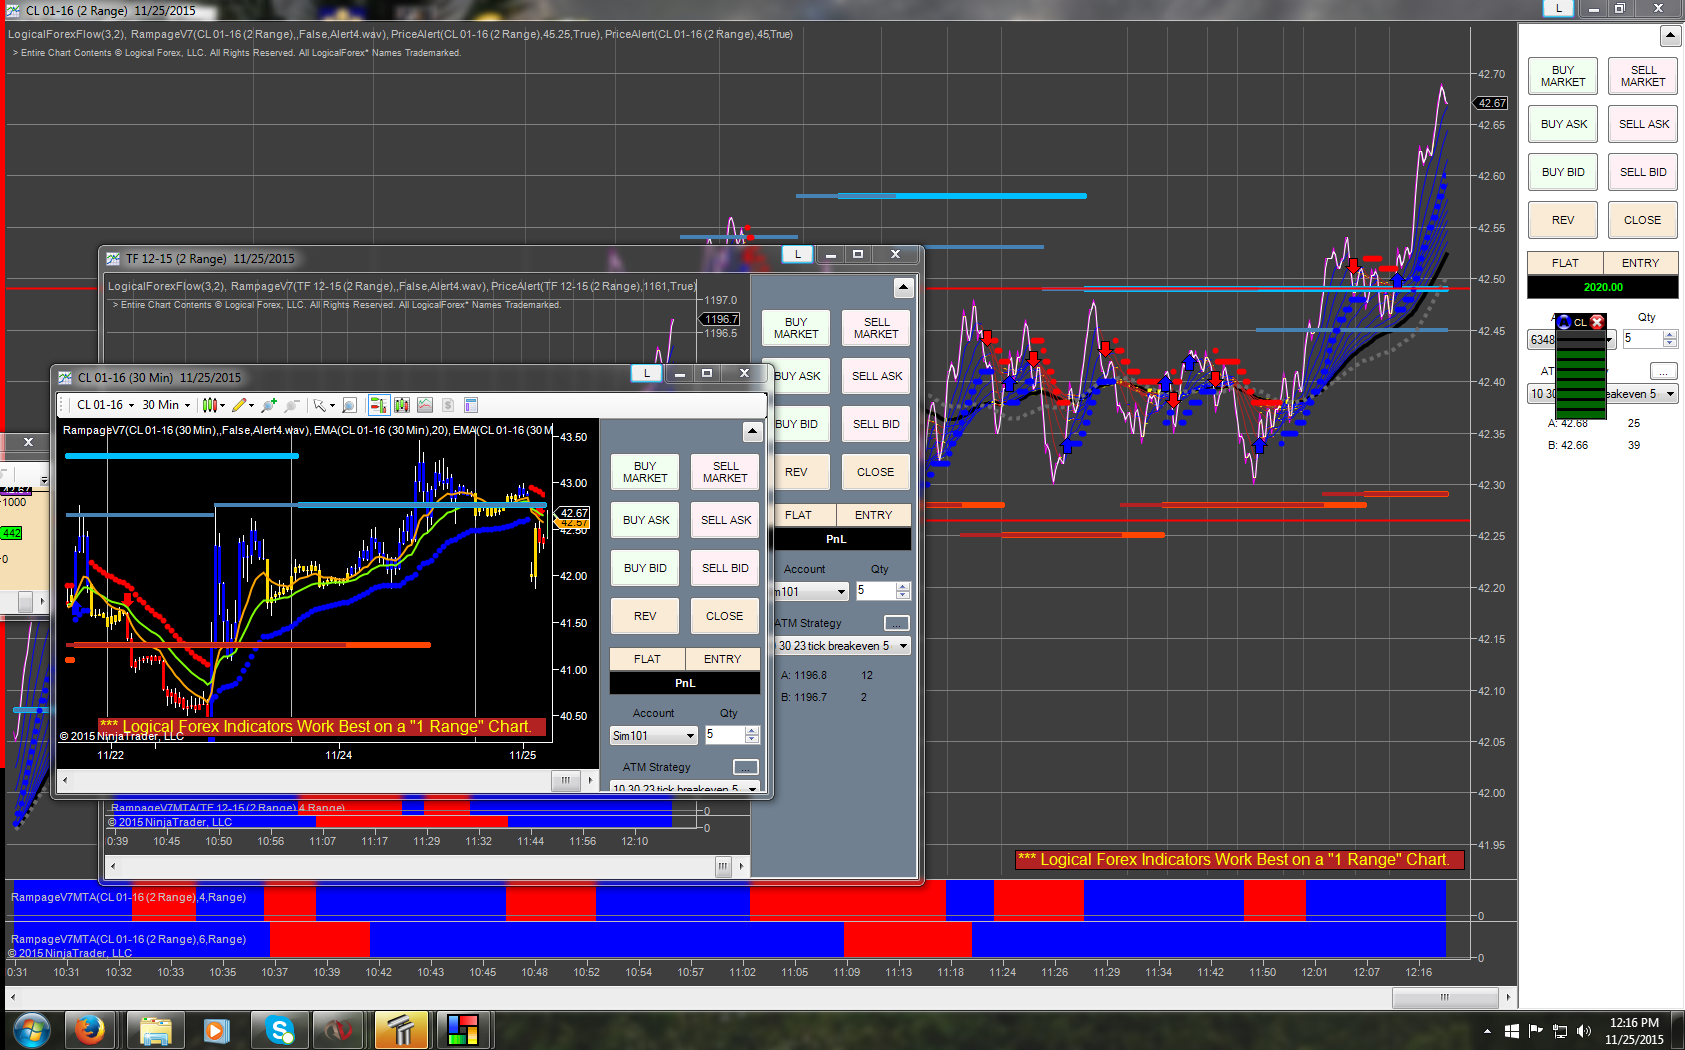Click the zoom in magnifier with plus
Image resolution: width=1685 pixels, height=1050 pixels.
pyautogui.click(x=268, y=405)
